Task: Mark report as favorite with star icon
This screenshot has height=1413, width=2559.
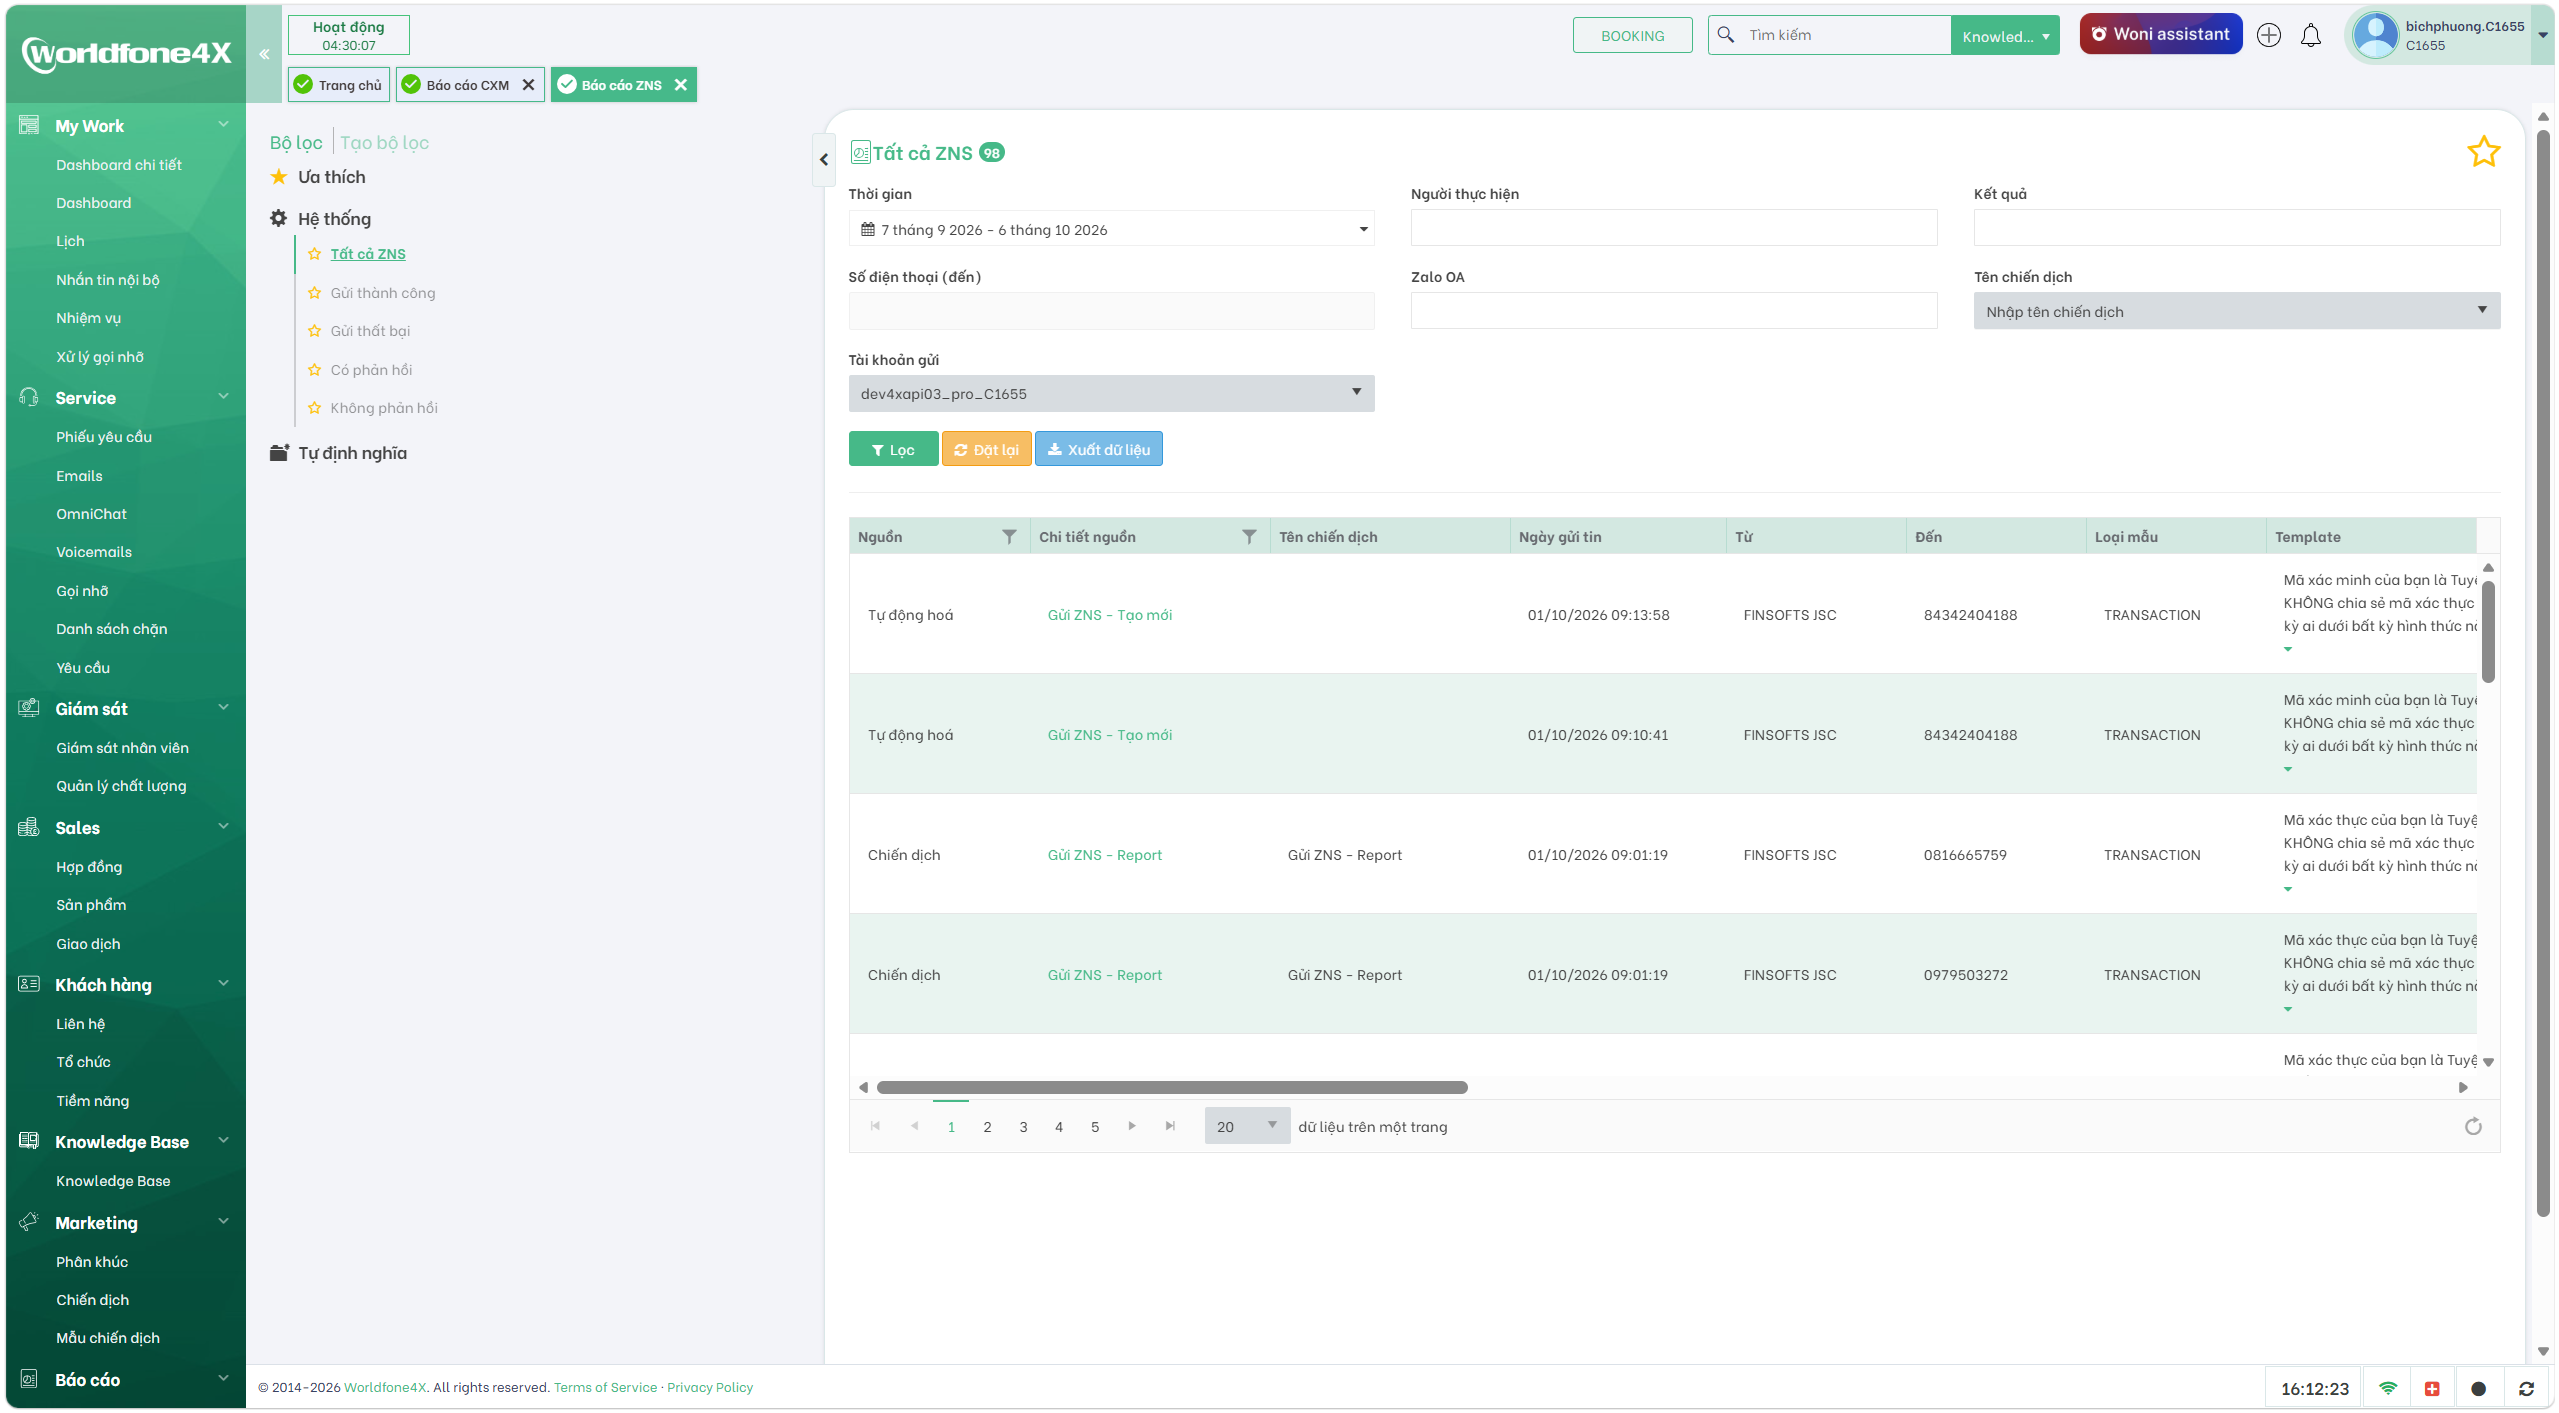Action: (x=2483, y=152)
